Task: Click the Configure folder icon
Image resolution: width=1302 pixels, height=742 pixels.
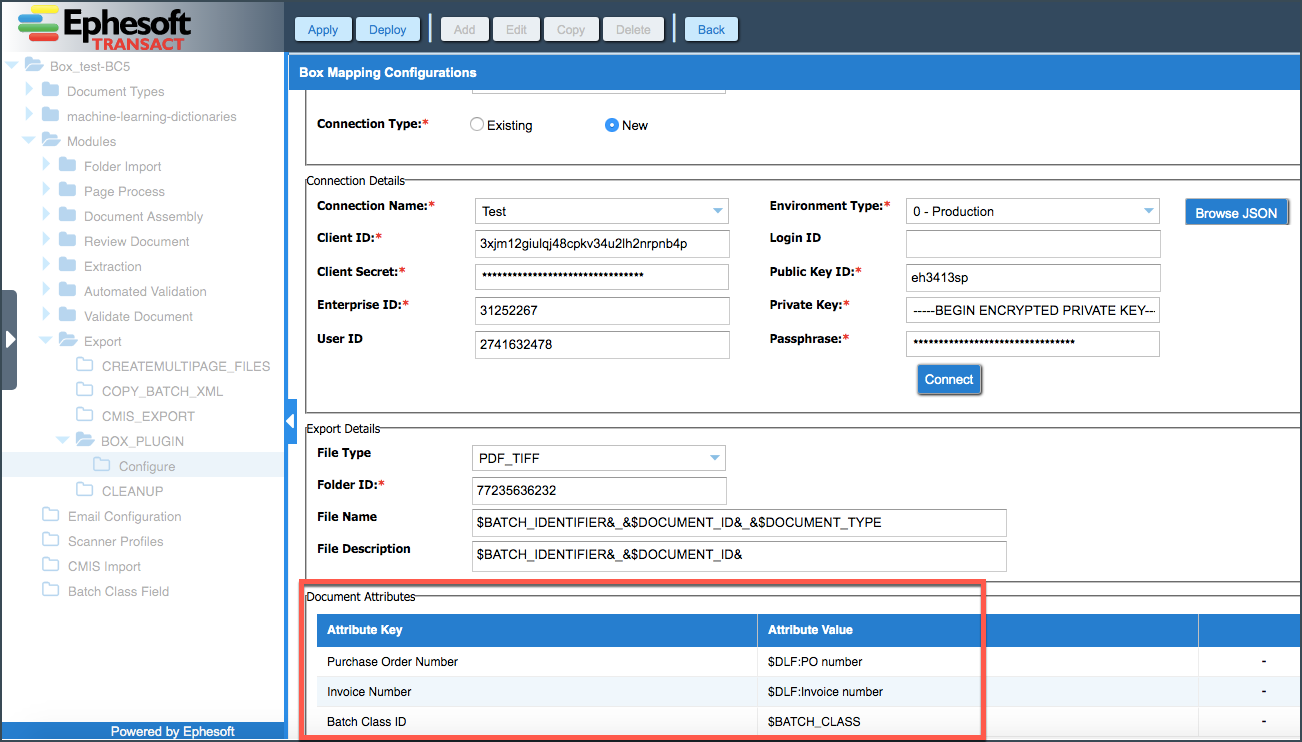Action: [102, 466]
